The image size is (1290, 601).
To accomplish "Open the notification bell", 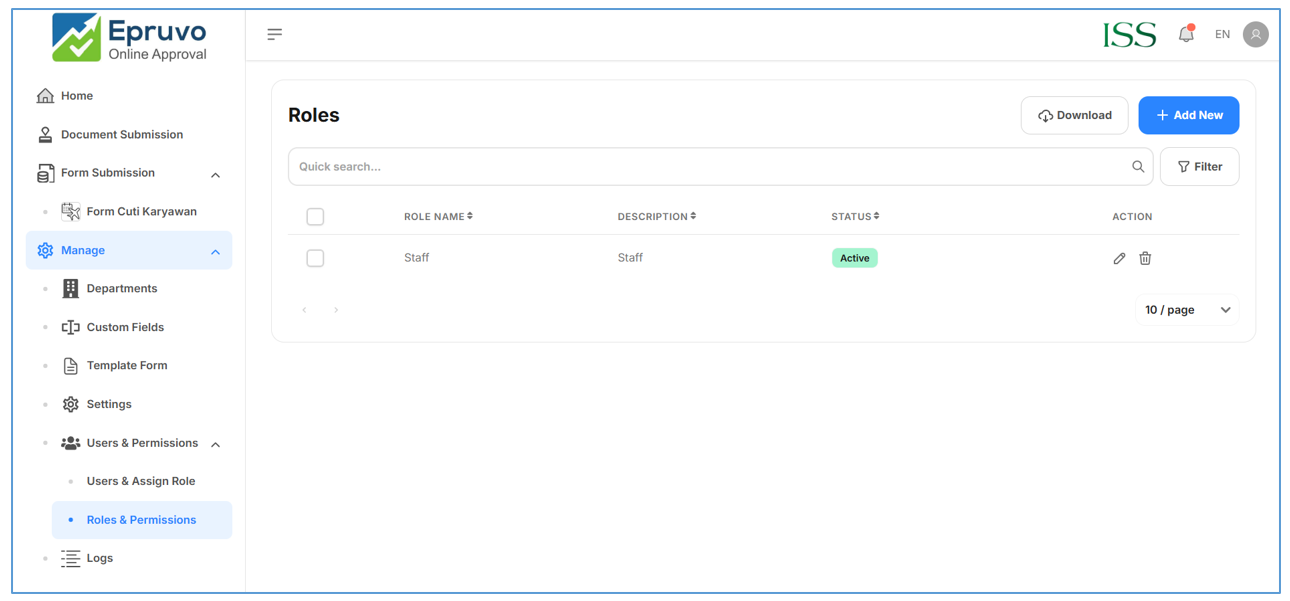I will [x=1186, y=34].
